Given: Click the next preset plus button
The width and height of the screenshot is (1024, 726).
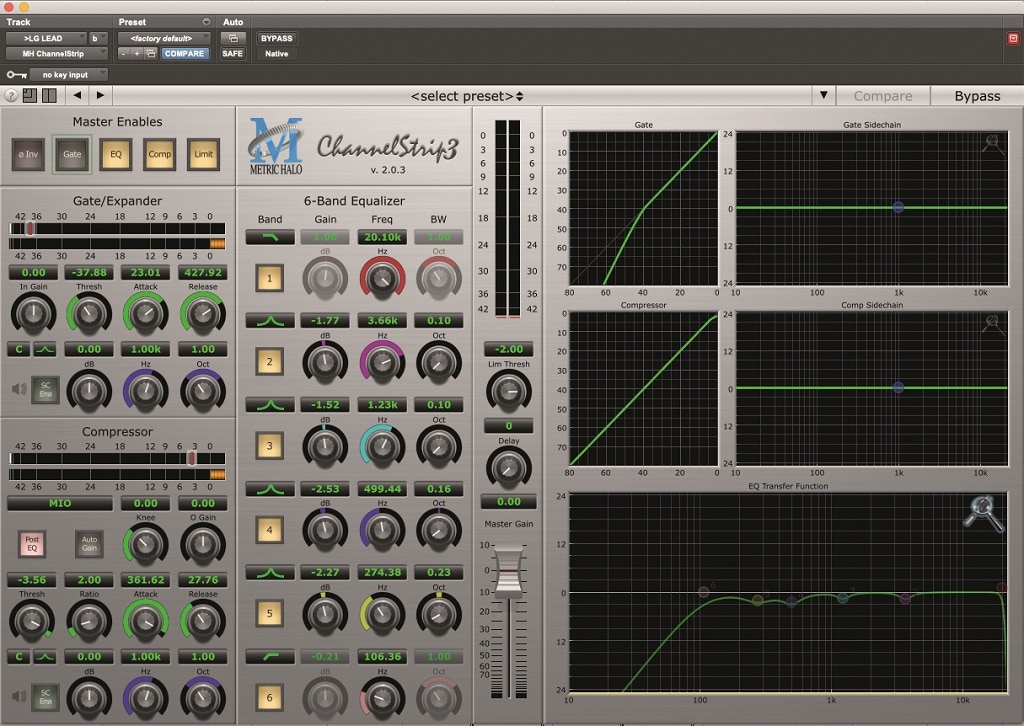Looking at the screenshot, I should tap(137, 54).
